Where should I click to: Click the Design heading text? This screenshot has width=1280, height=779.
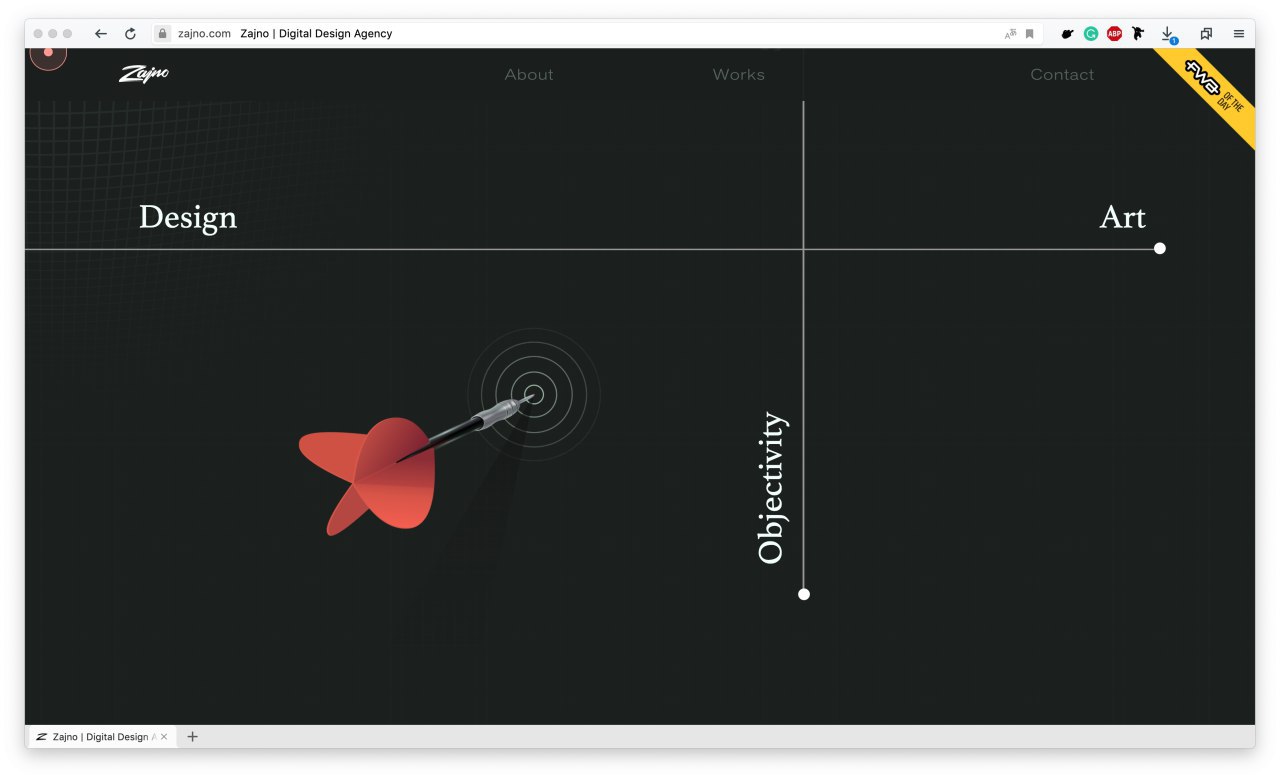[x=188, y=217]
